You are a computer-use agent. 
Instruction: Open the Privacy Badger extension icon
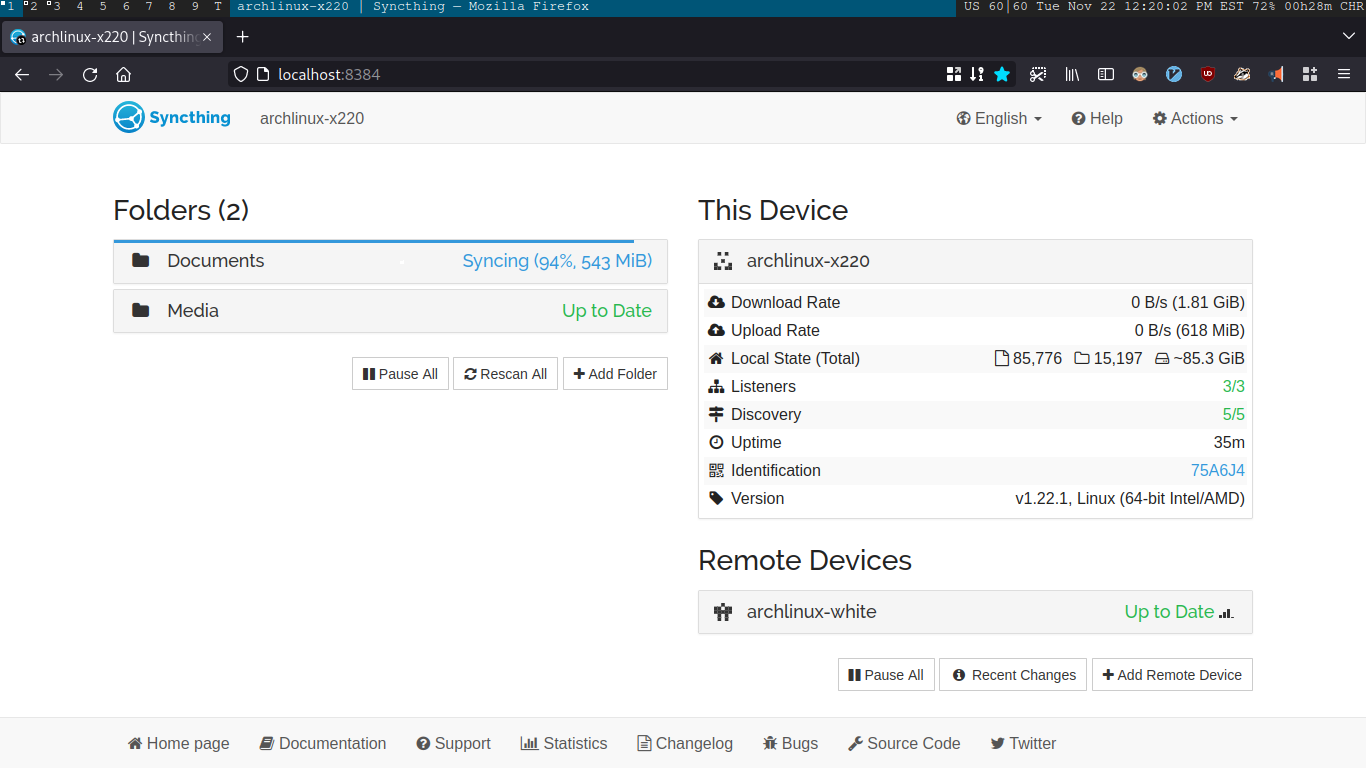[x=1242, y=74]
